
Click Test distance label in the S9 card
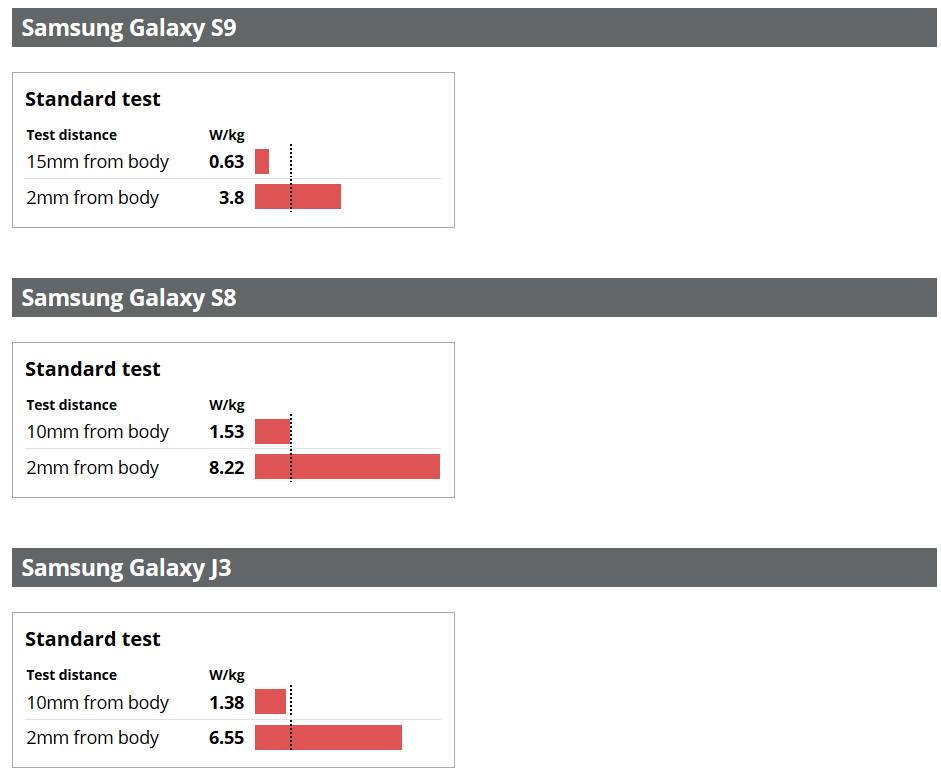click(x=71, y=135)
